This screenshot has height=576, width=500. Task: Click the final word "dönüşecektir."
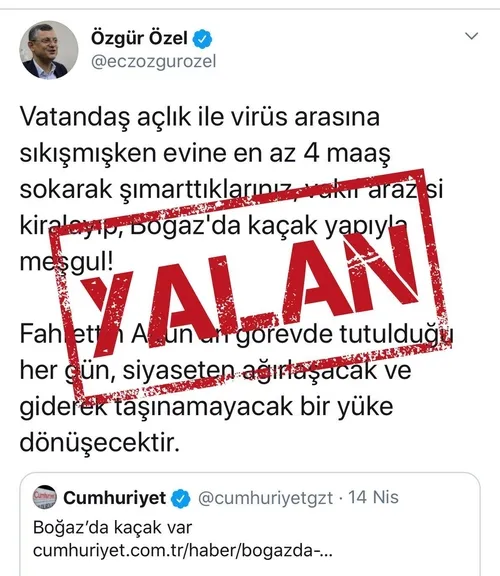point(100,443)
